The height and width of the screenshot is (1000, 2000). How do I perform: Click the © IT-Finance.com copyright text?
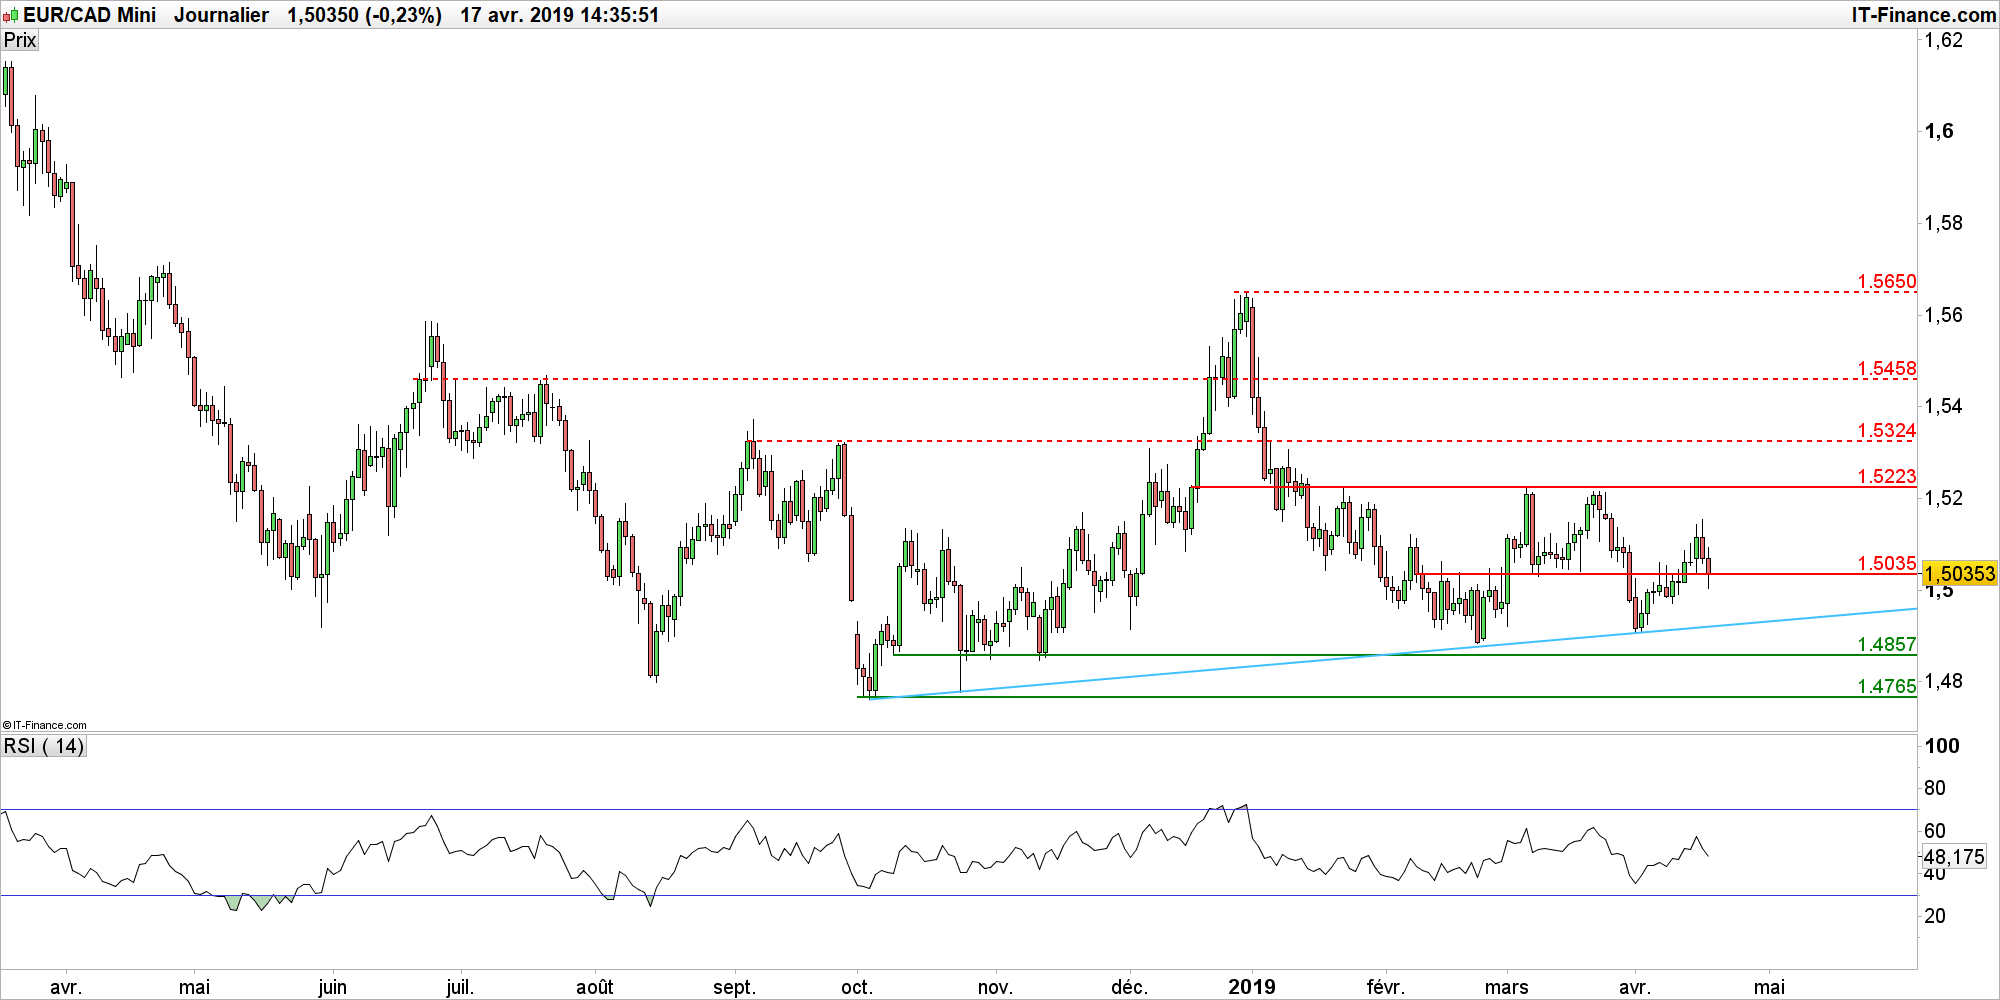pyautogui.click(x=45, y=725)
